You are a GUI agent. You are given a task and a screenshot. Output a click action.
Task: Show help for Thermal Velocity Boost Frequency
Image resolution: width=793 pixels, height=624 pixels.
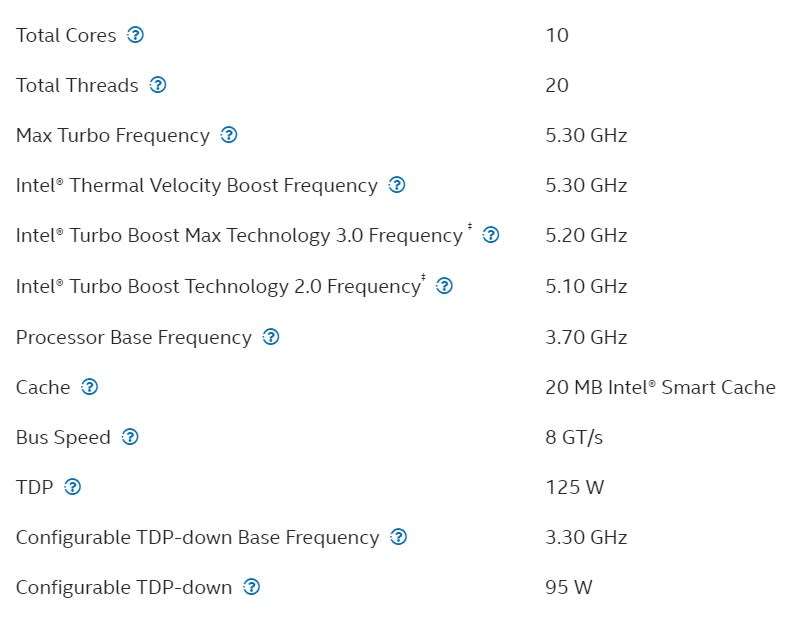[x=397, y=185]
